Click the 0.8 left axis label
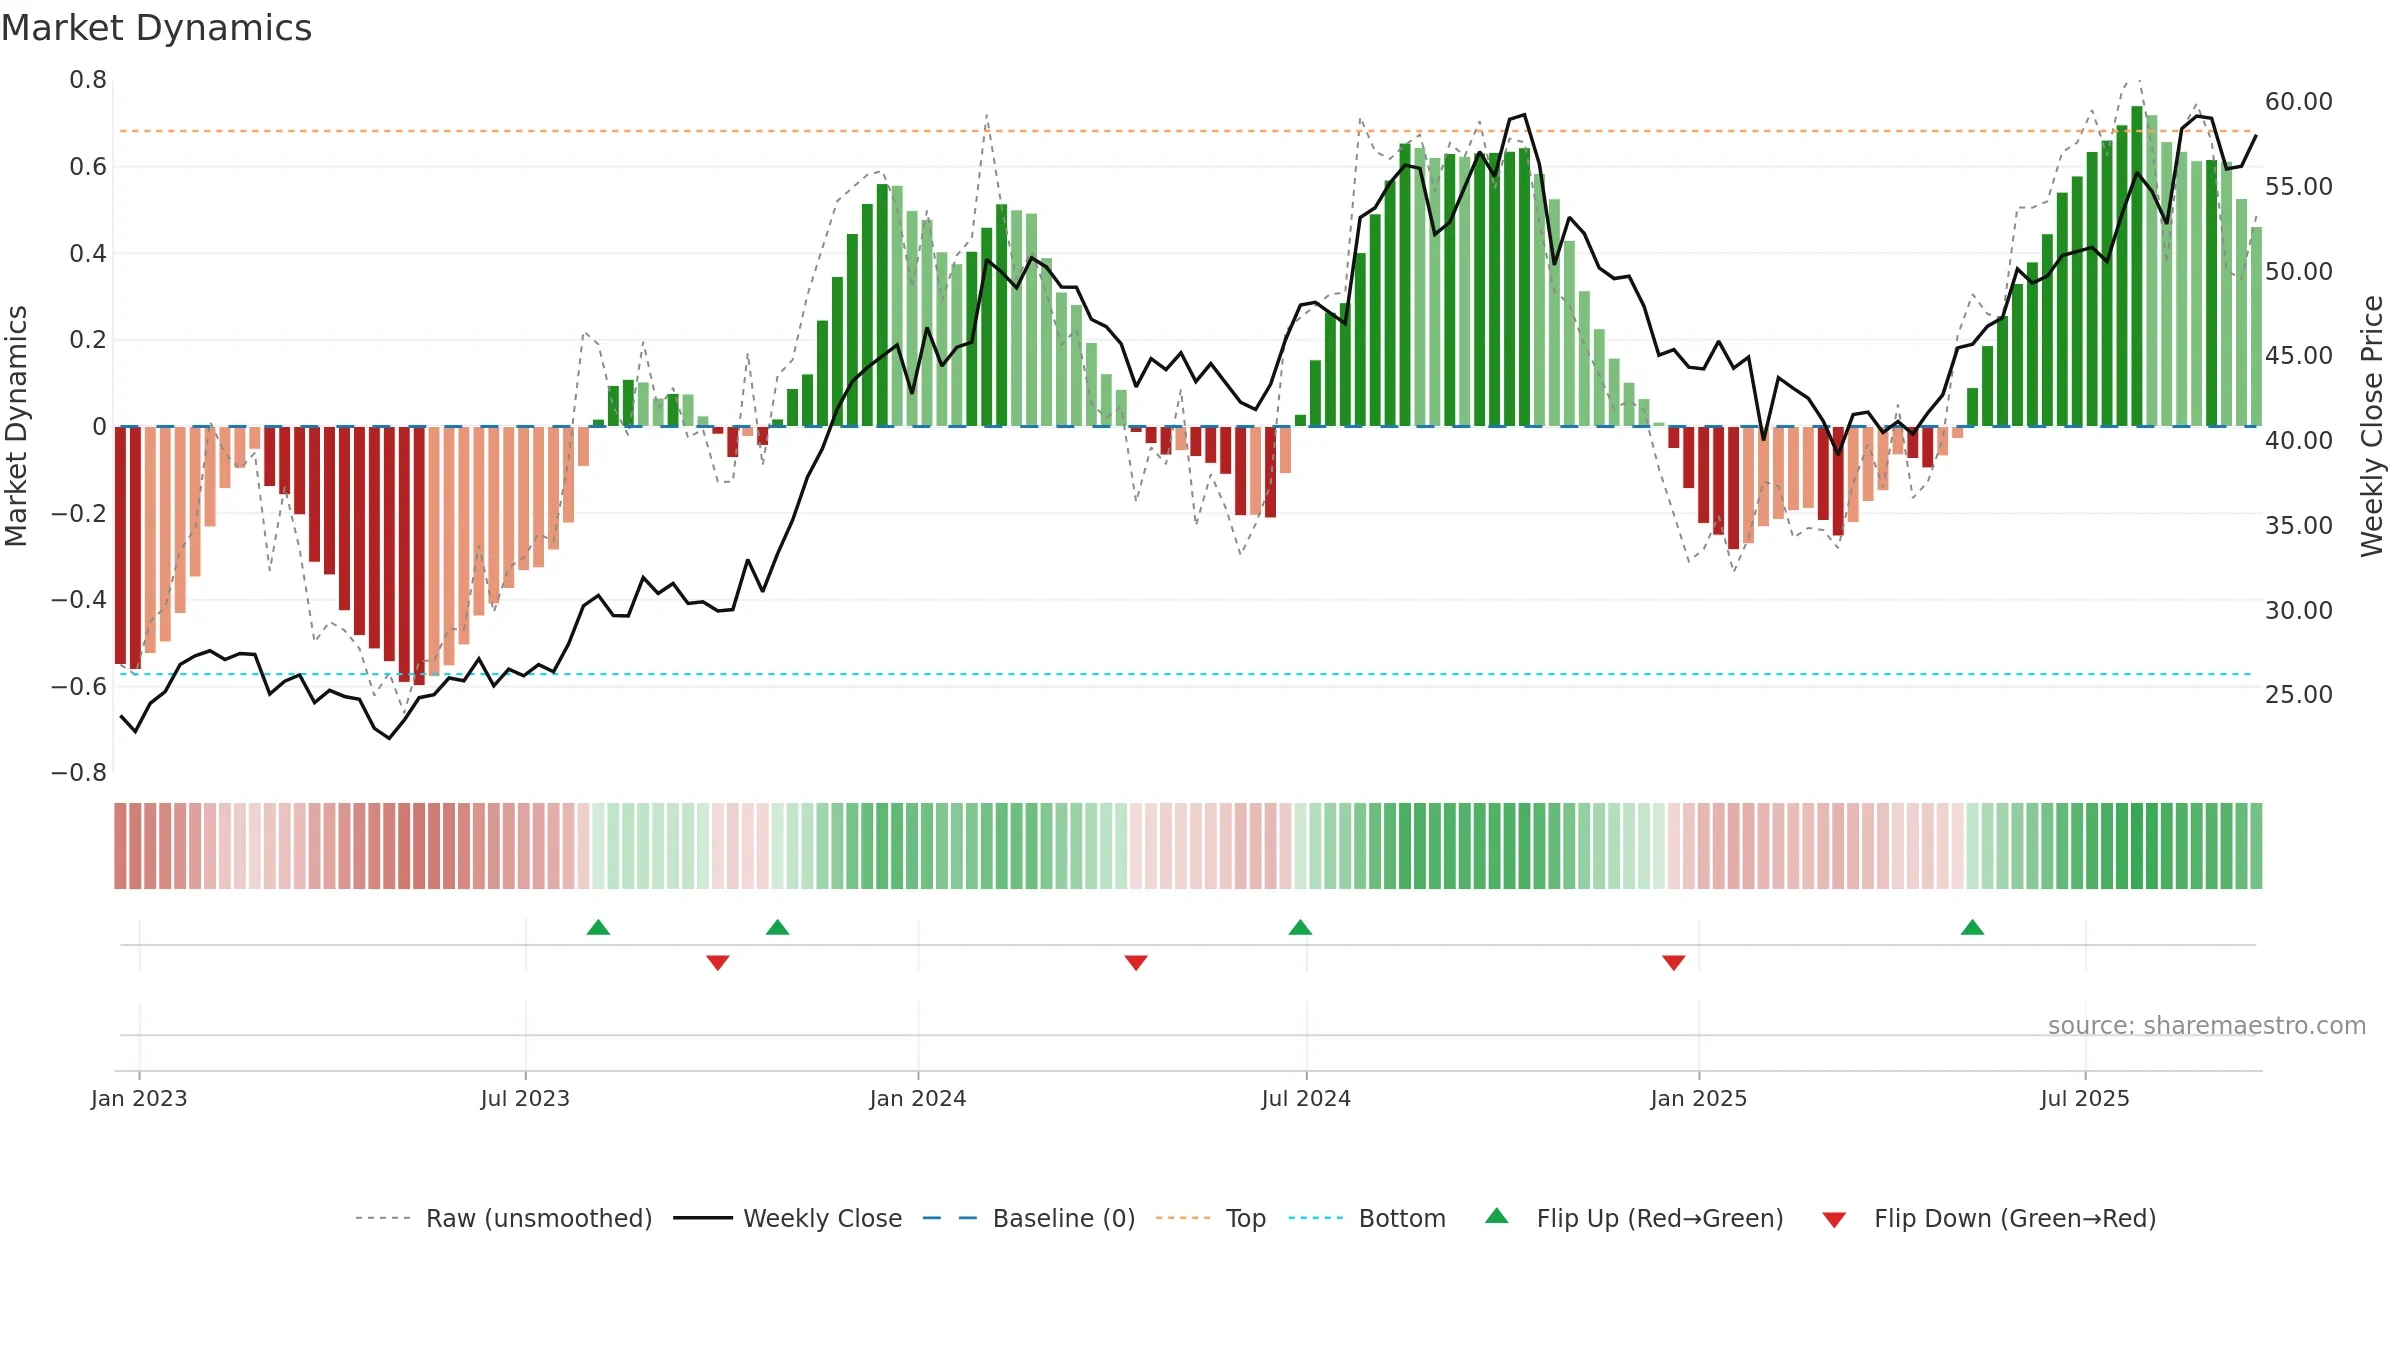Viewport: 2400px width, 1350px height. 88,79
